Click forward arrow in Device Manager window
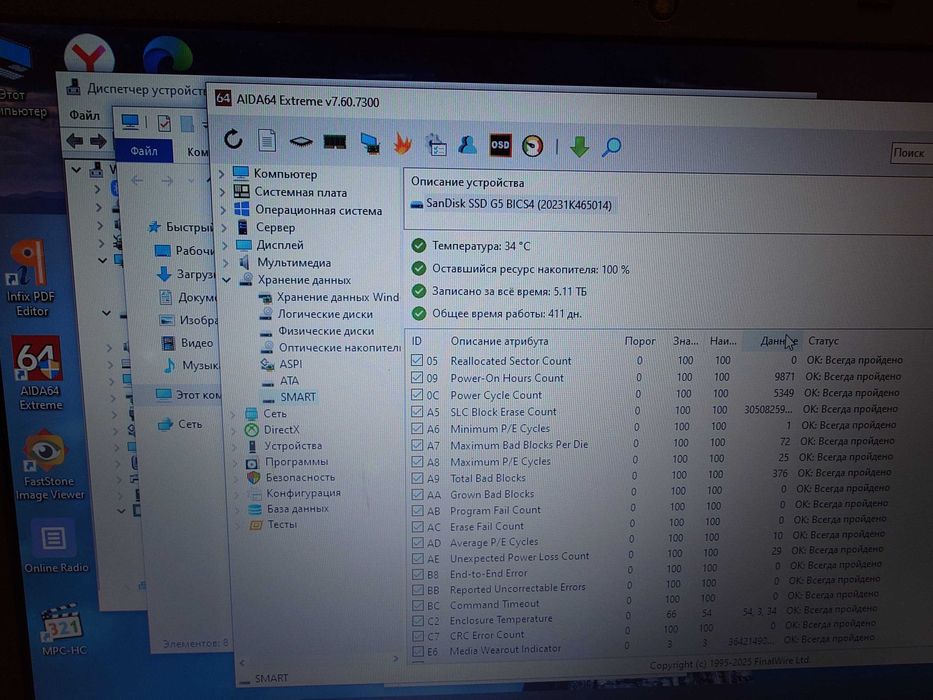This screenshot has width=933, height=700. click(98, 141)
